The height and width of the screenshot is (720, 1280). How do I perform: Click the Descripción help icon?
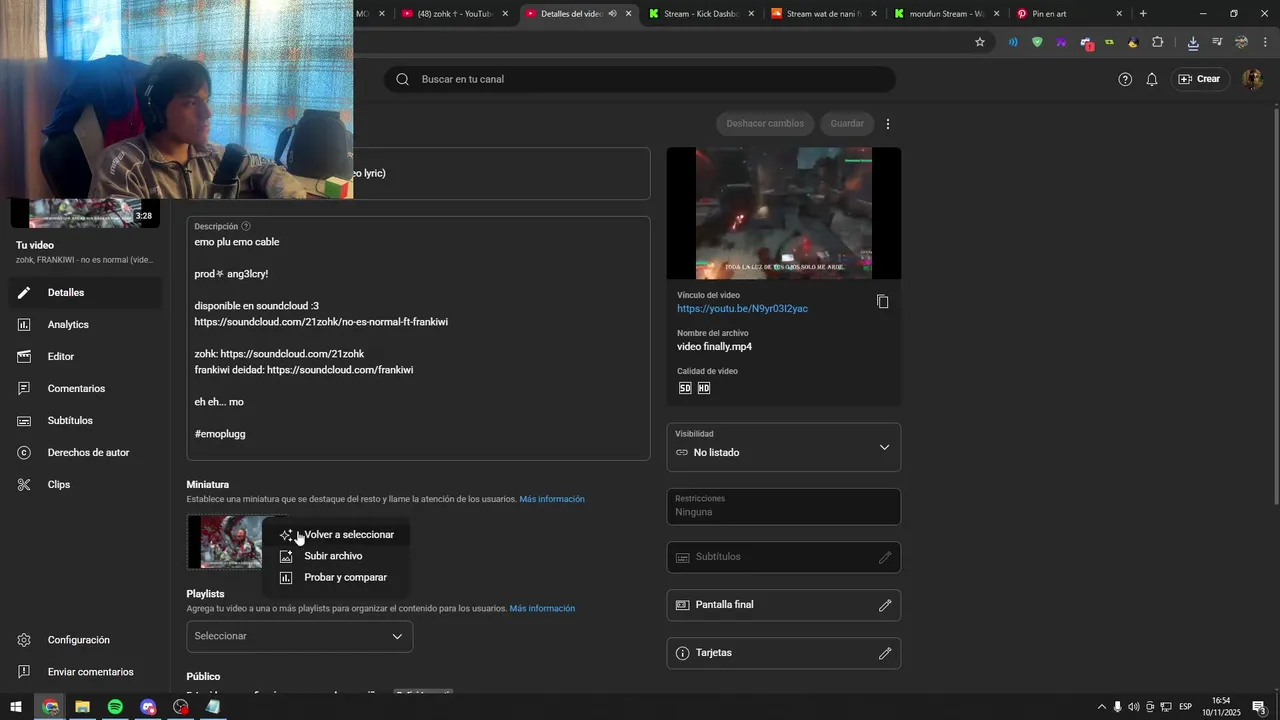coord(246,226)
